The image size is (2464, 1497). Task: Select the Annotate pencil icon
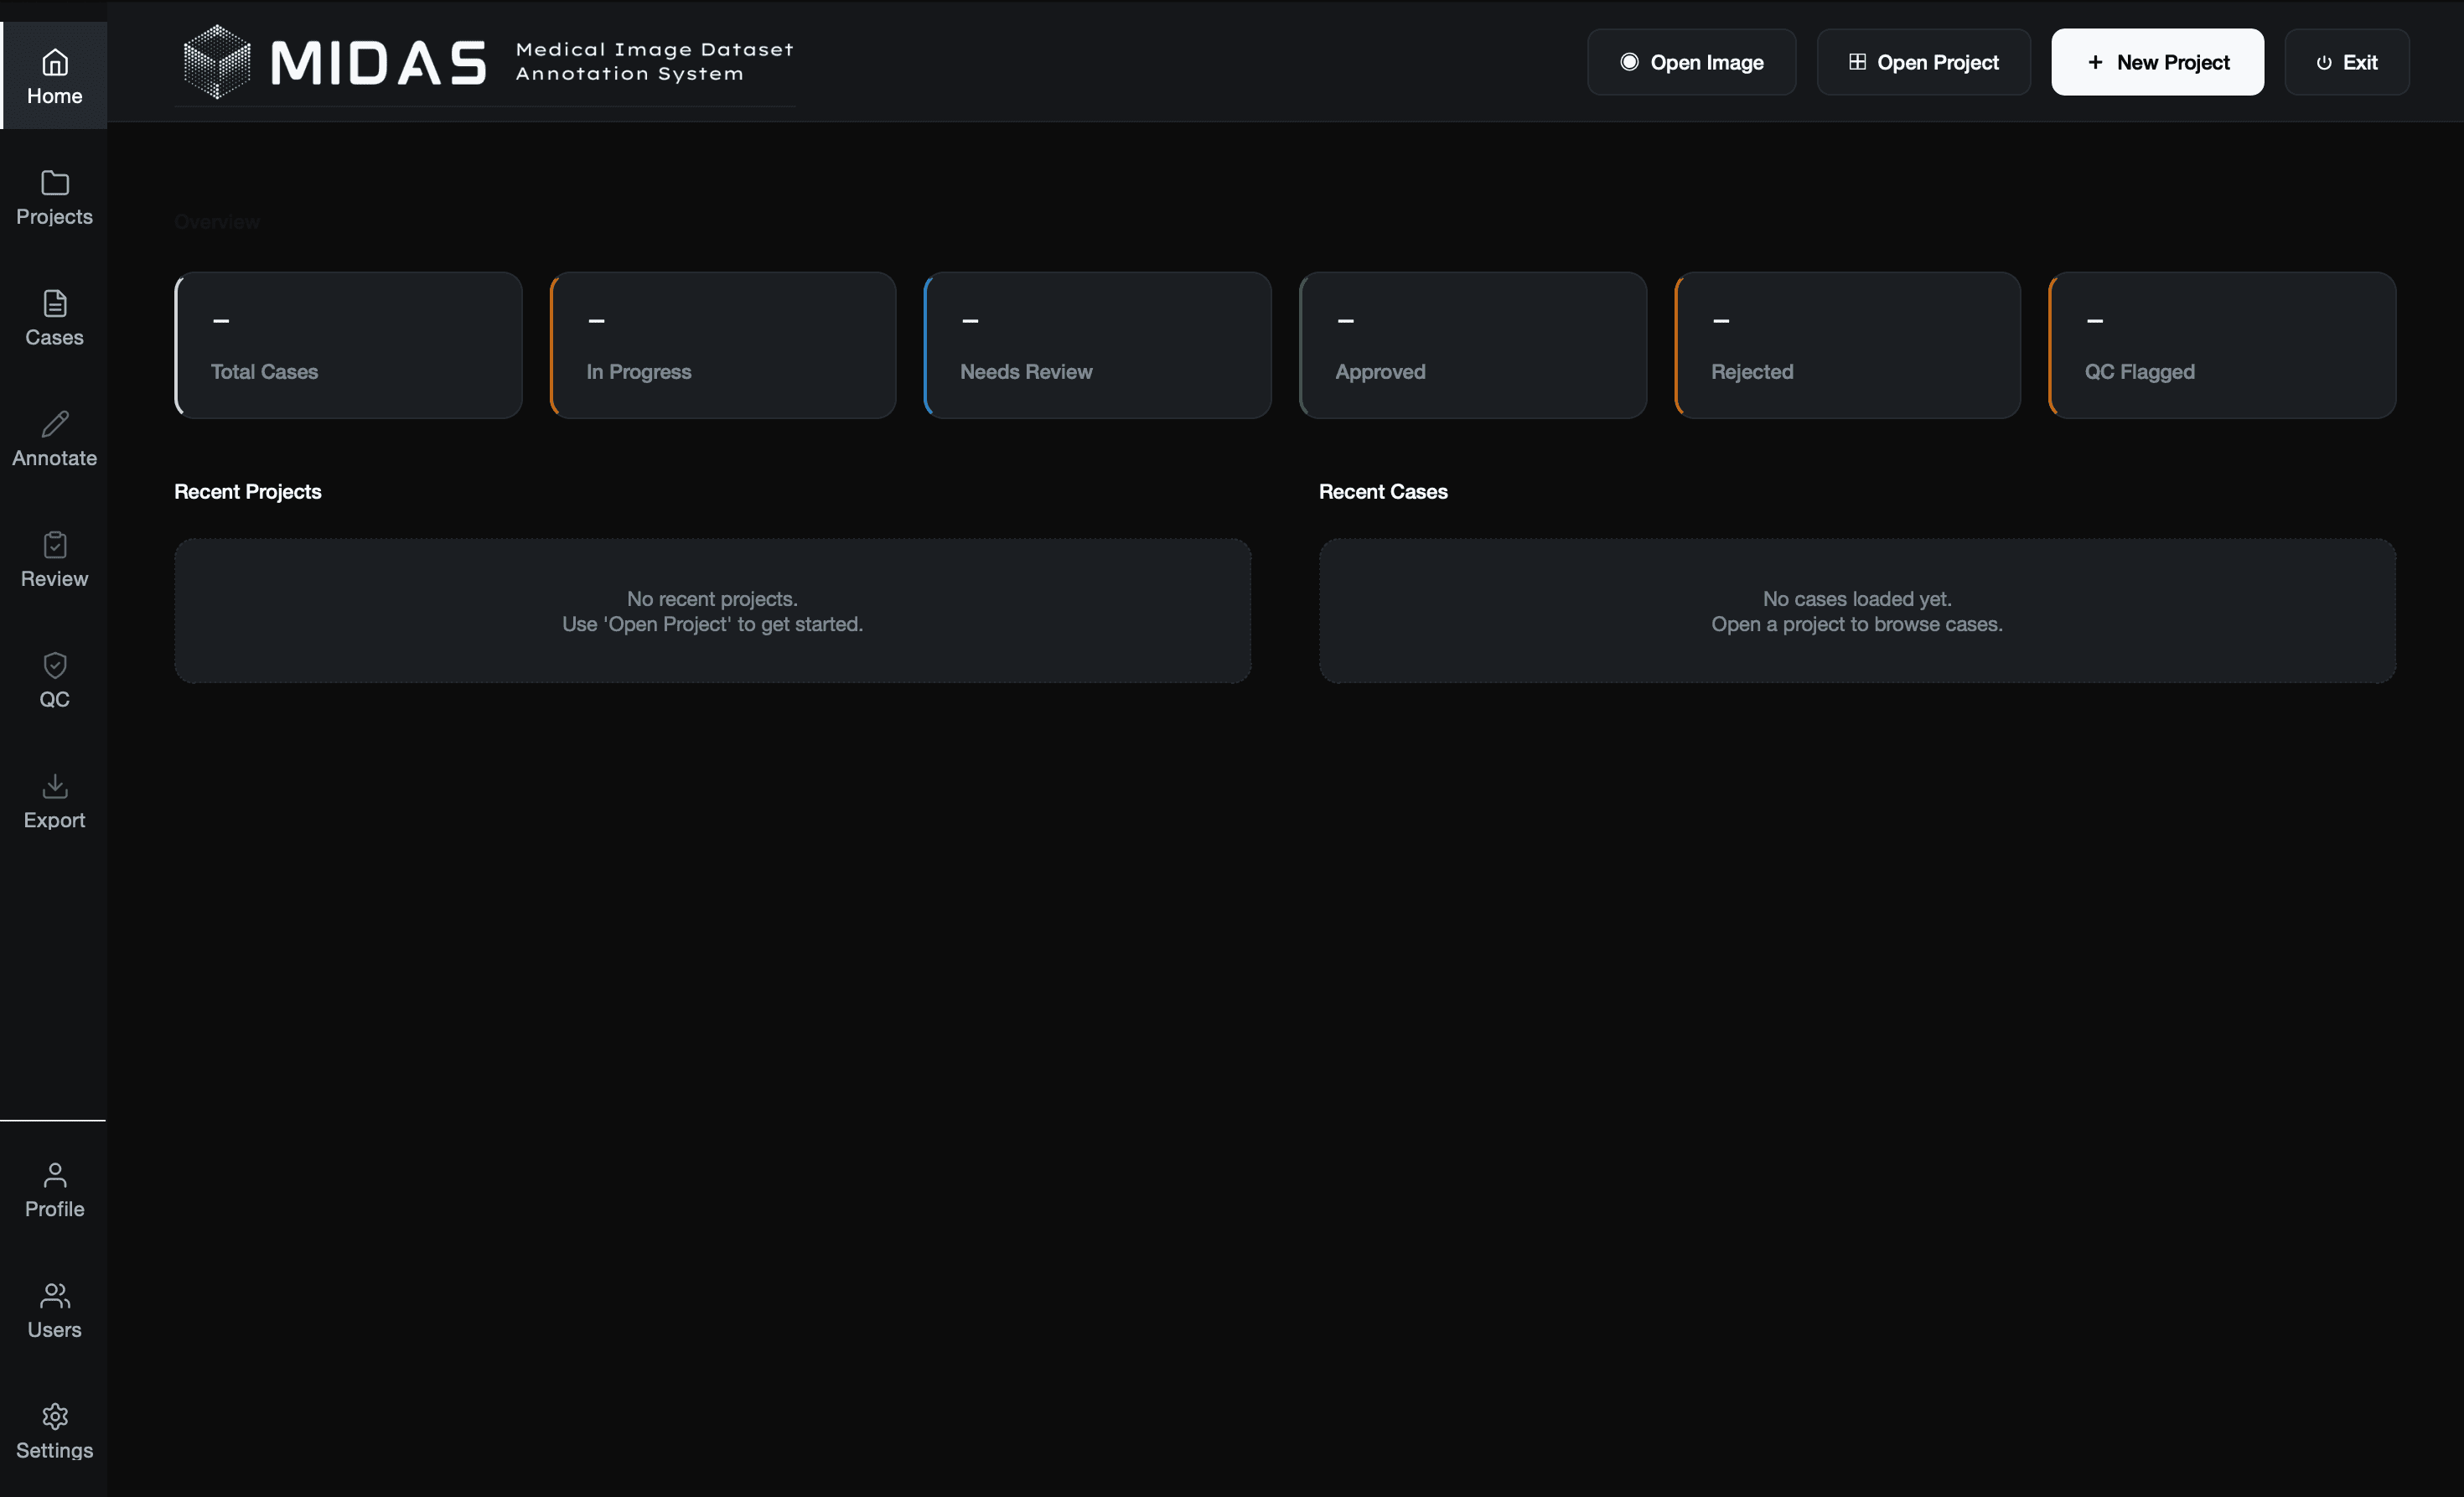(54, 424)
